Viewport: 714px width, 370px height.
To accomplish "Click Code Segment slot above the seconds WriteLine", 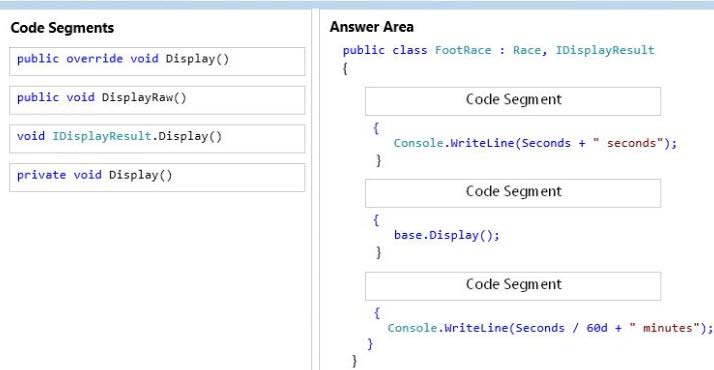I will click(x=513, y=101).
